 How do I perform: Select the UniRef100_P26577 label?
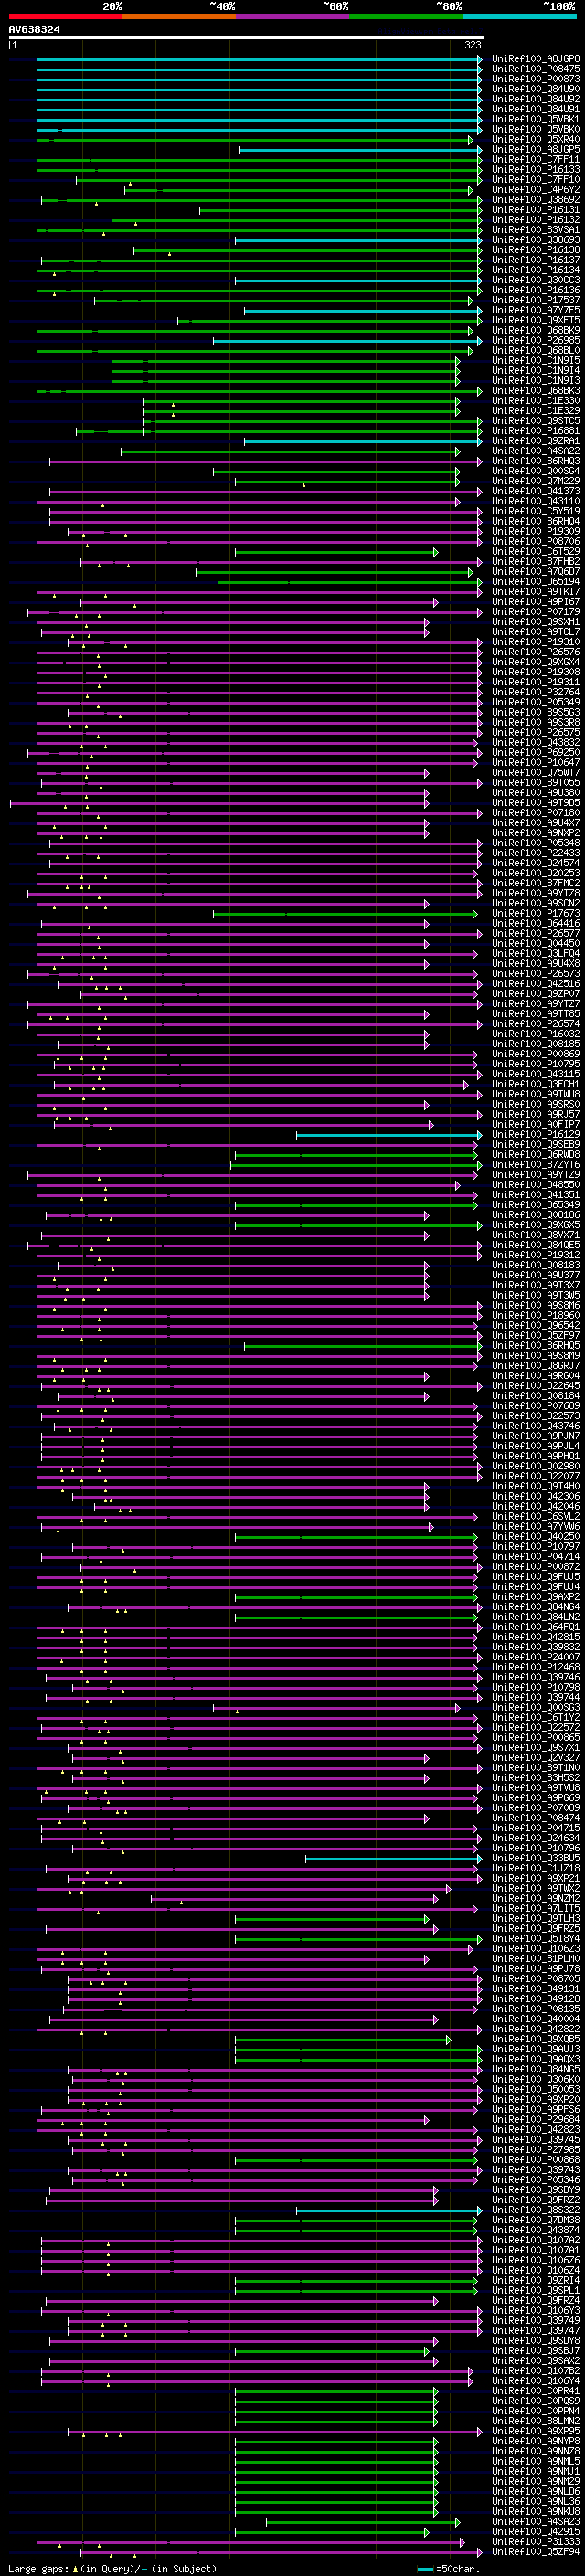point(536,933)
